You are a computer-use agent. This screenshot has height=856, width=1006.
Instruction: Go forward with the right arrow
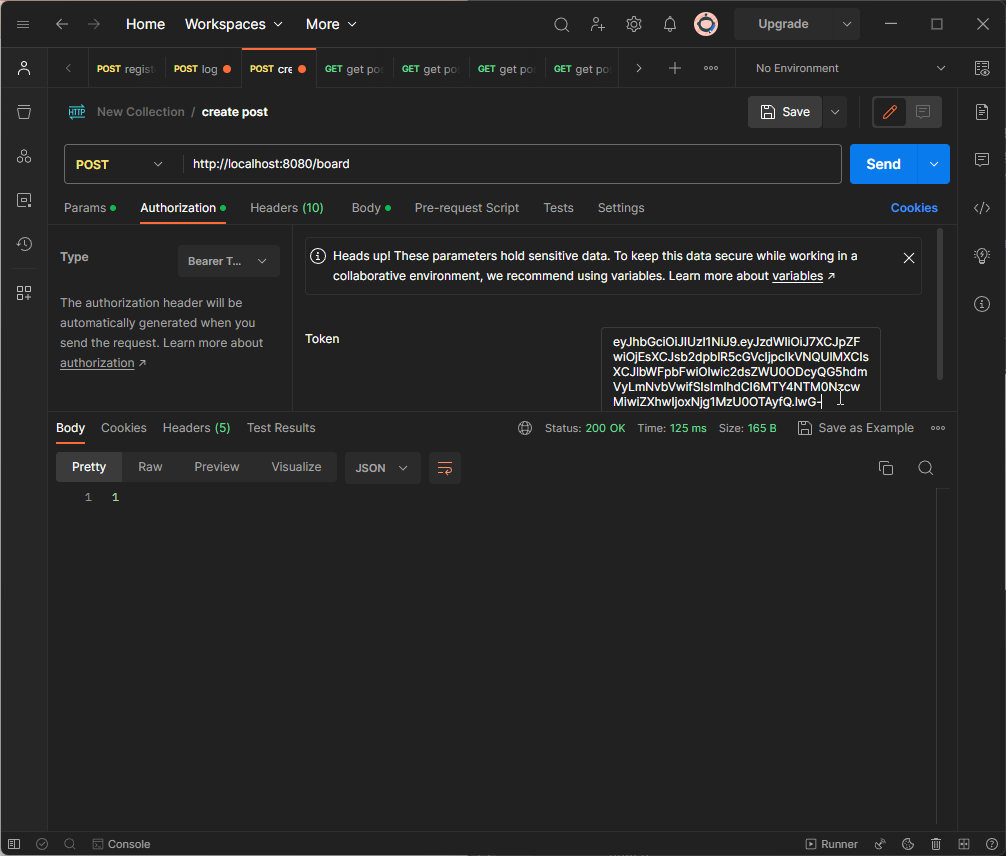[x=94, y=24]
